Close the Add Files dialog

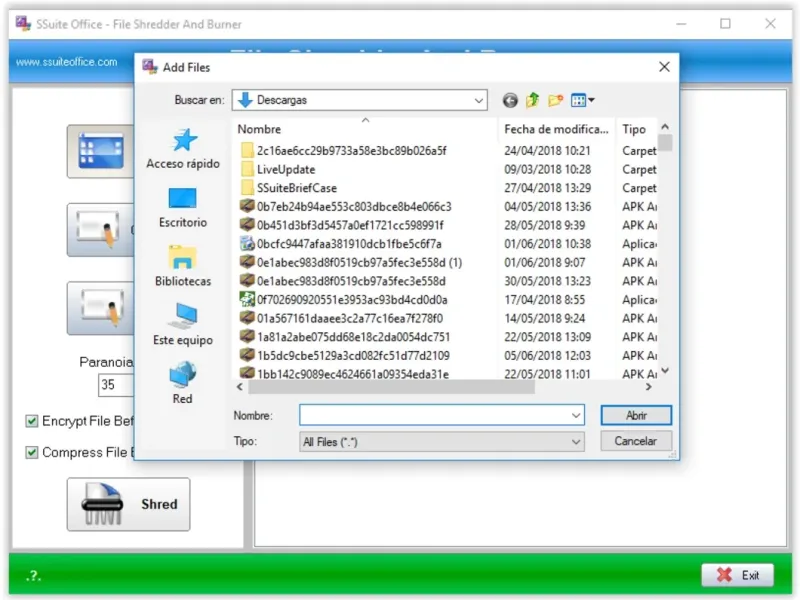(x=664, y=67)
